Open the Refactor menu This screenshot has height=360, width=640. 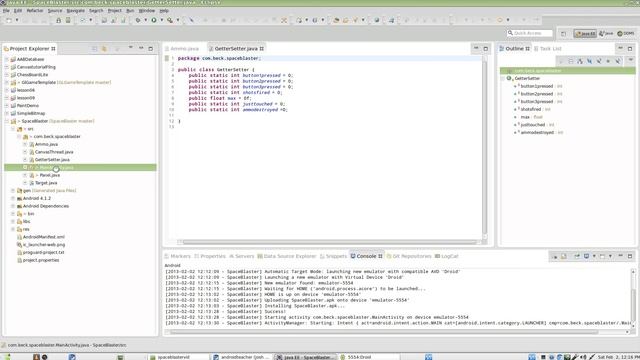(35, 10)
